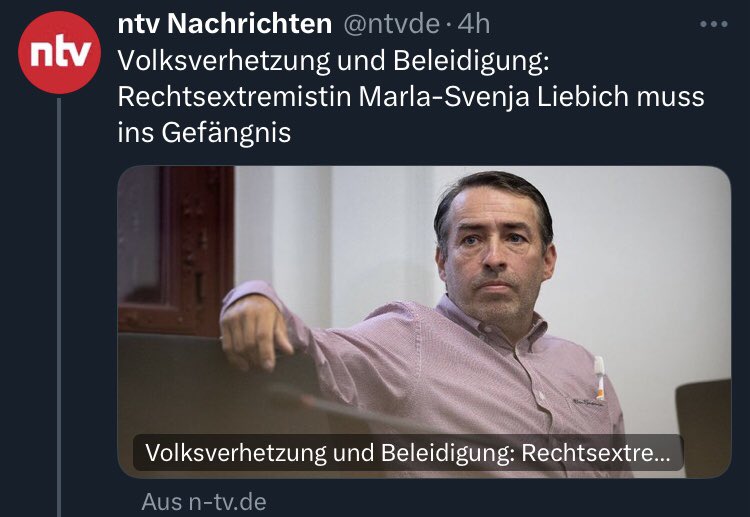This screenshot has height=517, width=750.
Task: Click the red ntv logo avatar
Action: tap(59, 53)
